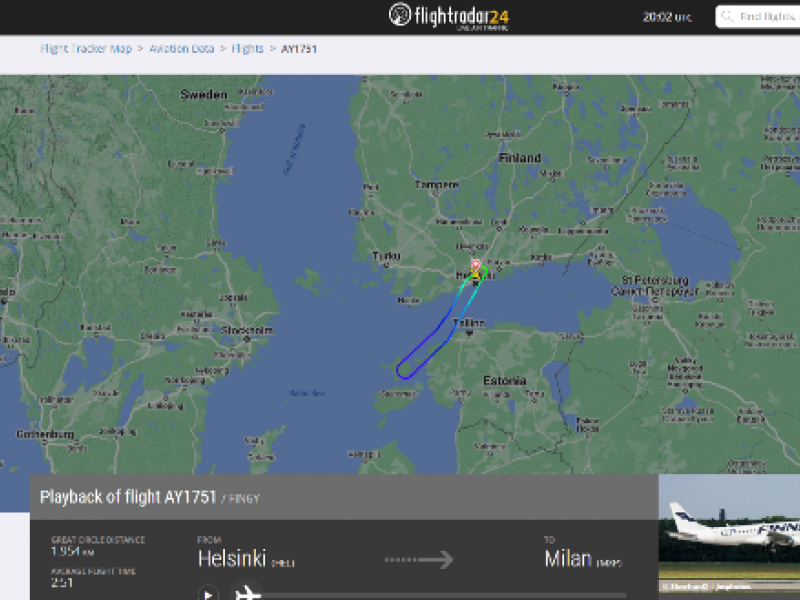Click the Sweden country label on map
This screenshot has width=800, height=600.
[204, 94]
